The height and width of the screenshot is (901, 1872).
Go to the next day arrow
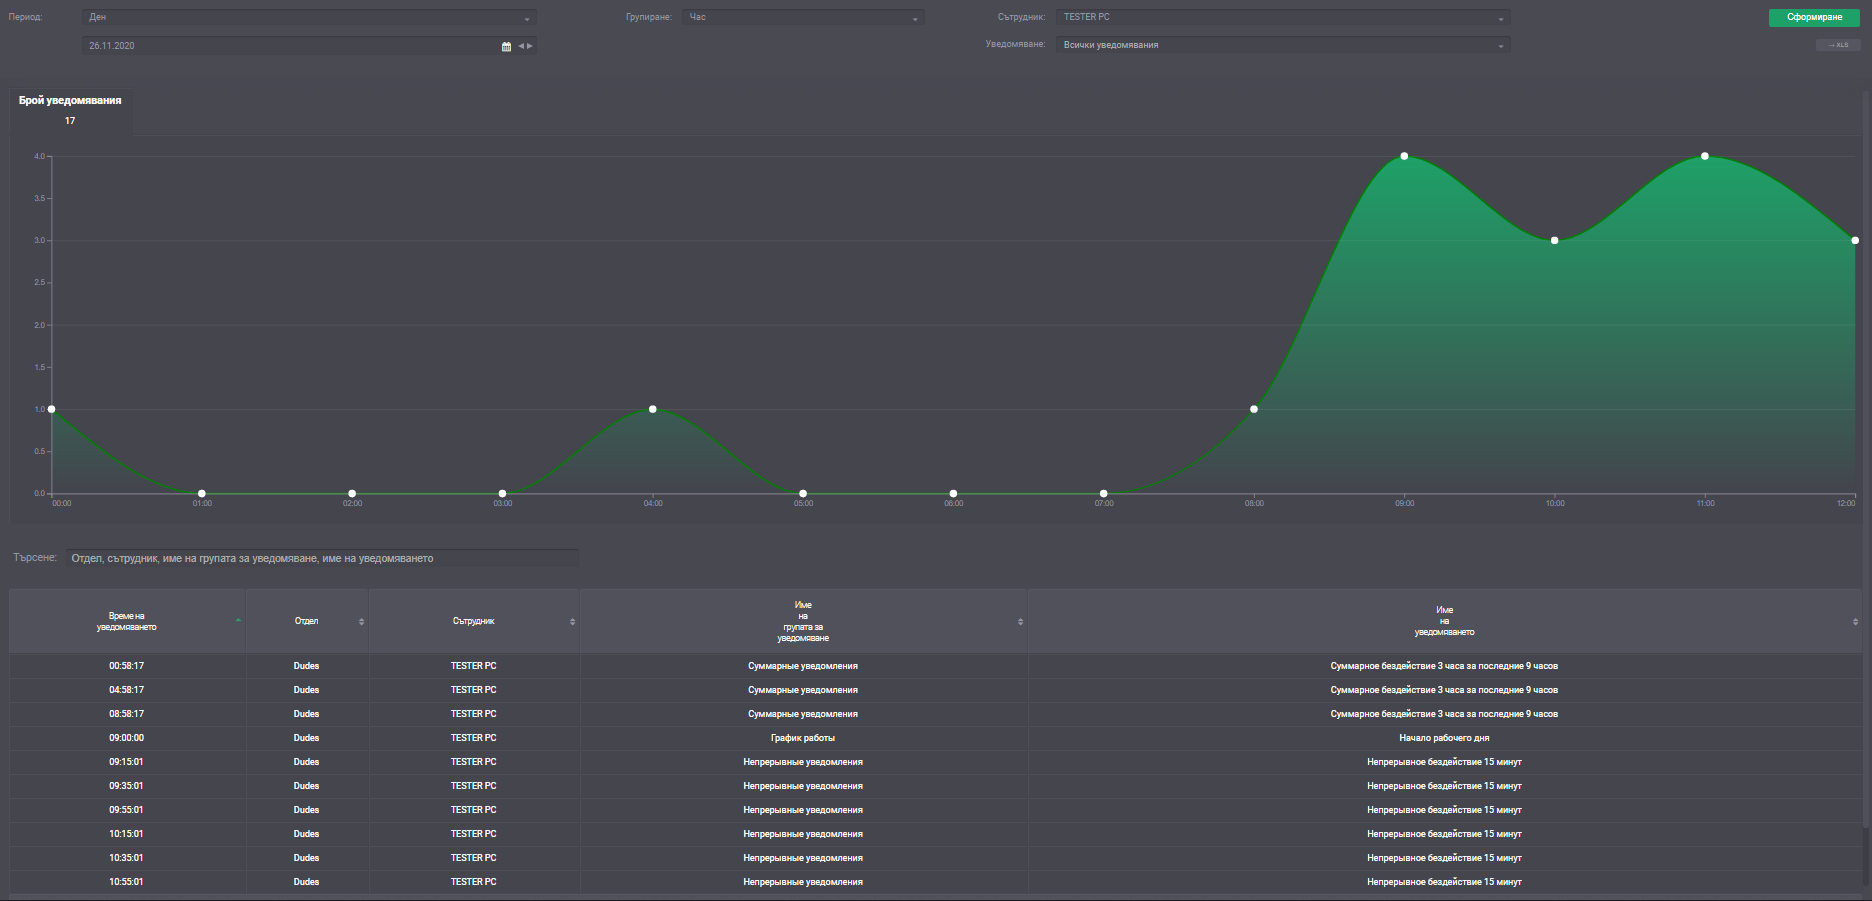coord(530,46)
